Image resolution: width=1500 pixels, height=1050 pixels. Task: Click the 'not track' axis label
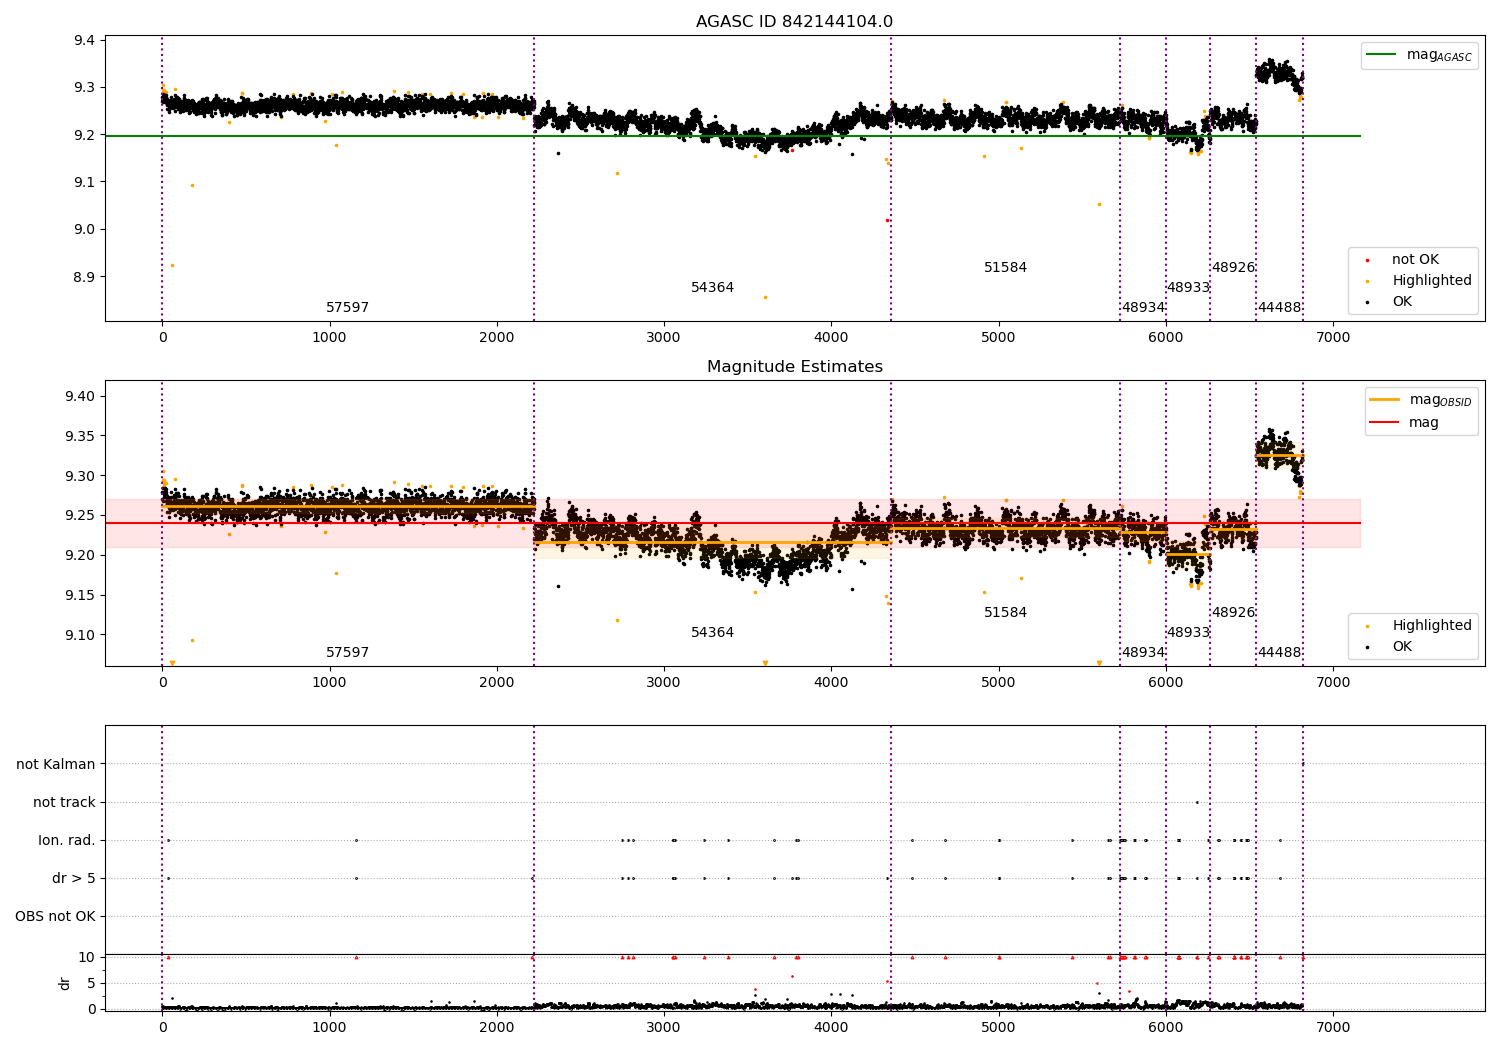tap(64, 802)
